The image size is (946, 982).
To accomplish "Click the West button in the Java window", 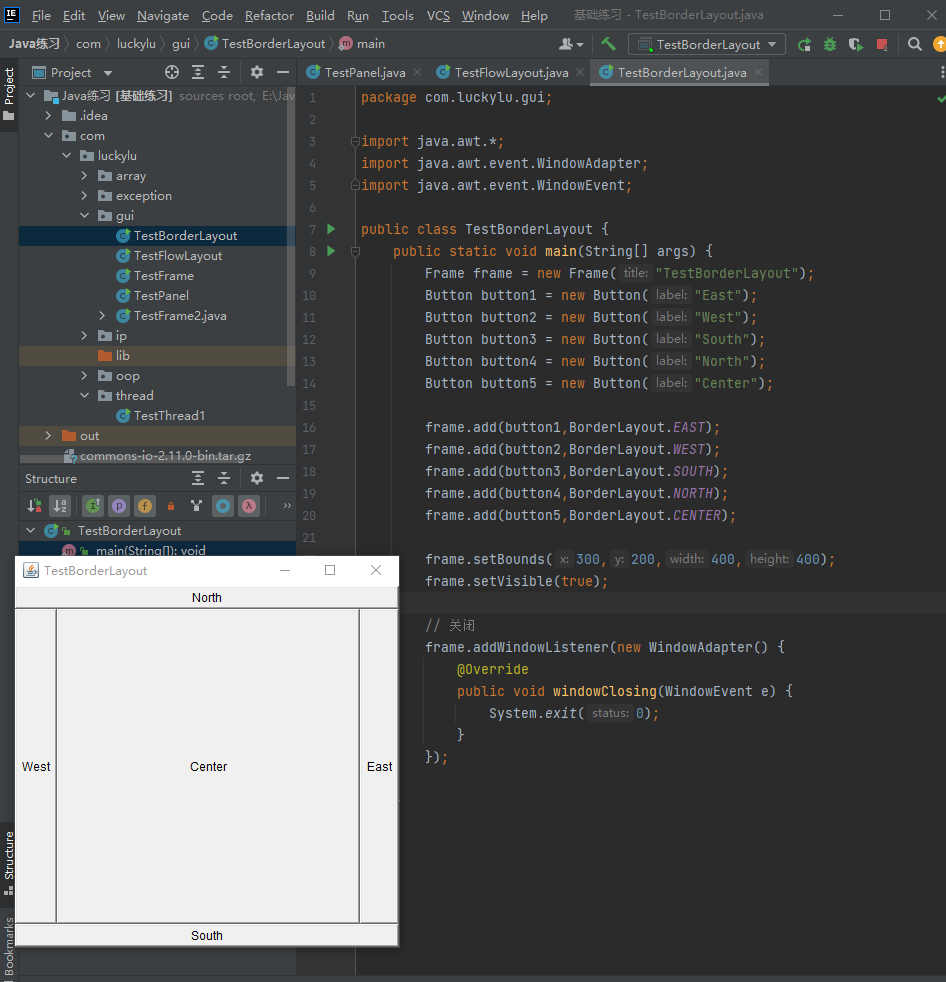I will (x=36, y=766).
